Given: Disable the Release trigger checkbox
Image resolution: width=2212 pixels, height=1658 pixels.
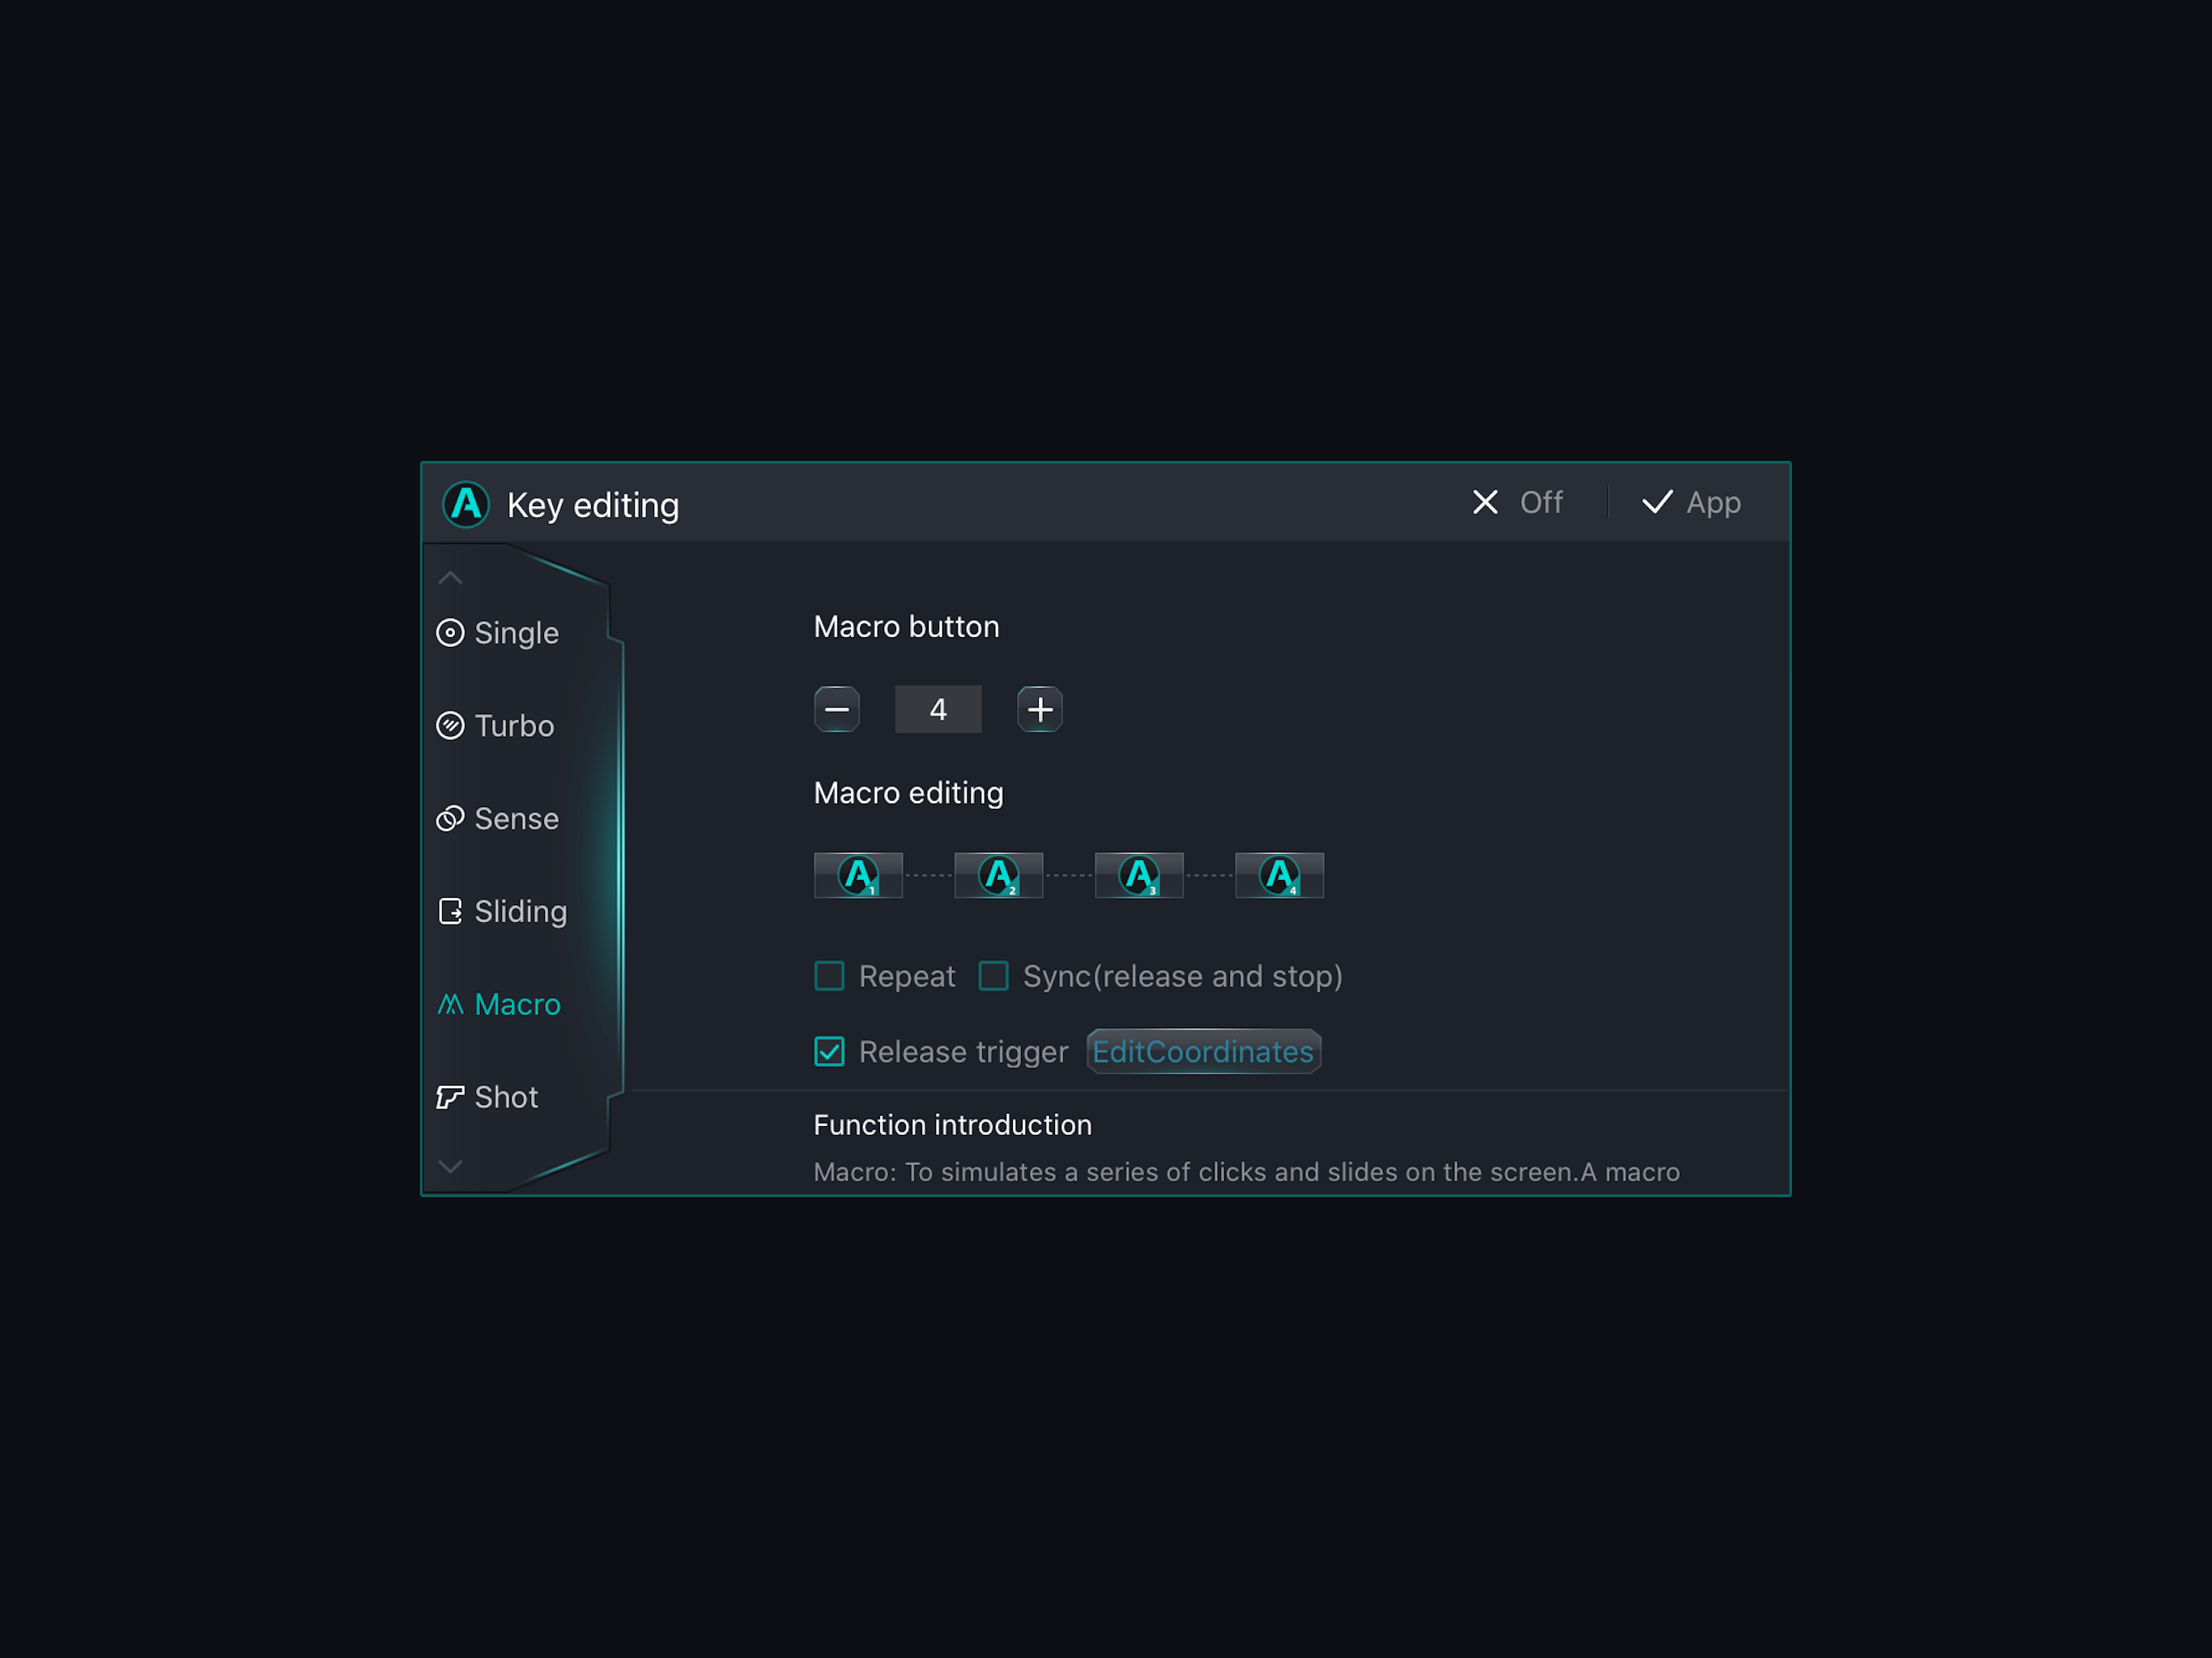Looking at the screenshot, I should 829,1052.
